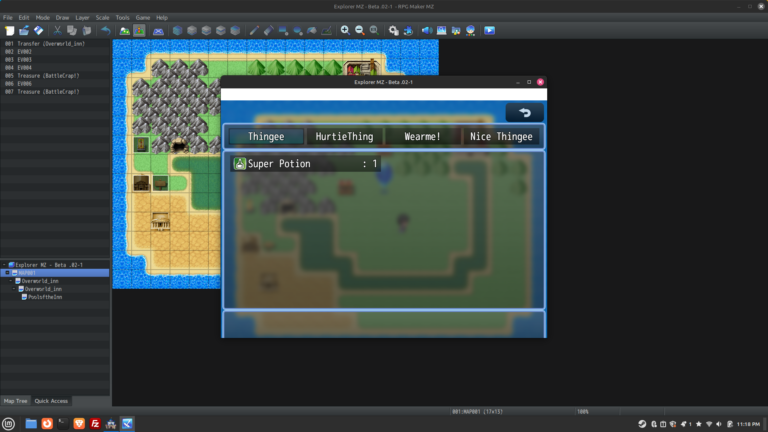This screenshot has width=768, height=432.
Task: Select the Thingee item category
Action: click(266, 137)
